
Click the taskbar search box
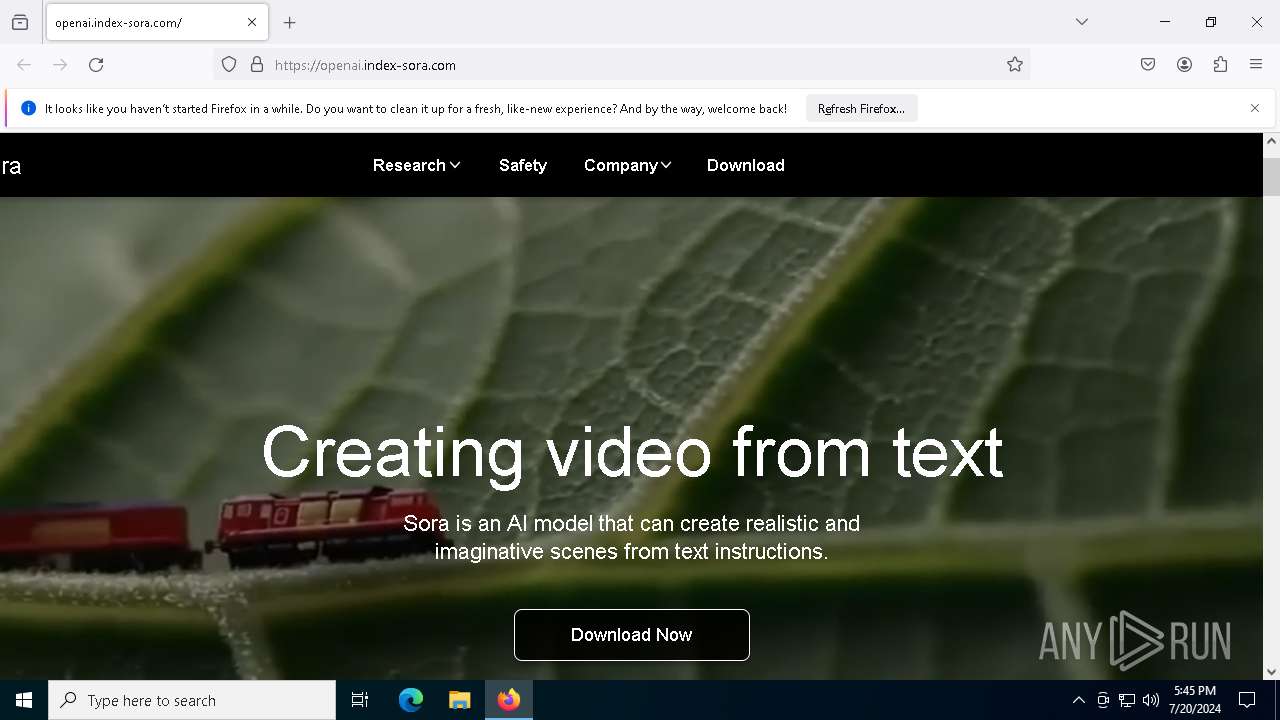[192, 700]
